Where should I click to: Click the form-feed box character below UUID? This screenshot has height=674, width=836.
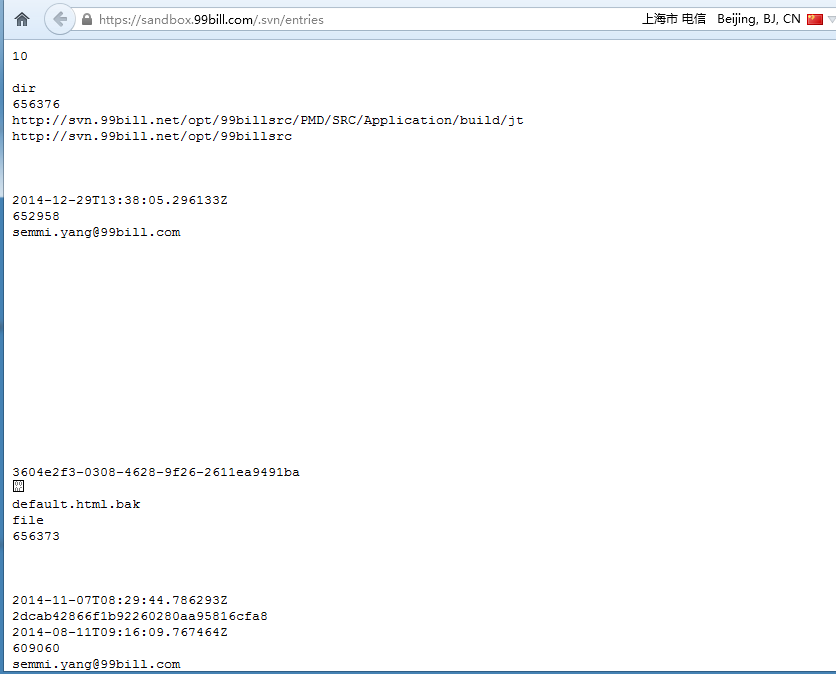[18, 486]
